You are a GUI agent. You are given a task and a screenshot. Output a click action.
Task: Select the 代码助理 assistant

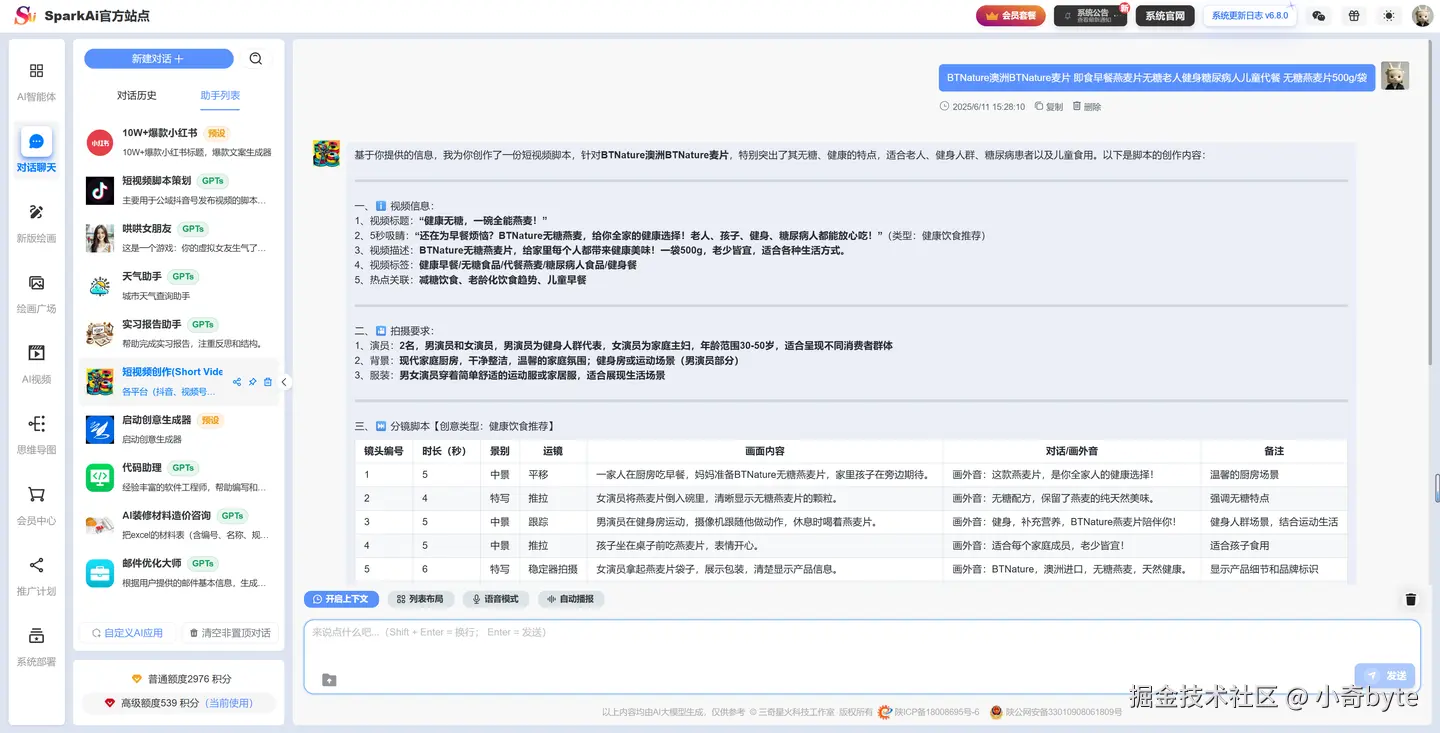tap(179, 477)
